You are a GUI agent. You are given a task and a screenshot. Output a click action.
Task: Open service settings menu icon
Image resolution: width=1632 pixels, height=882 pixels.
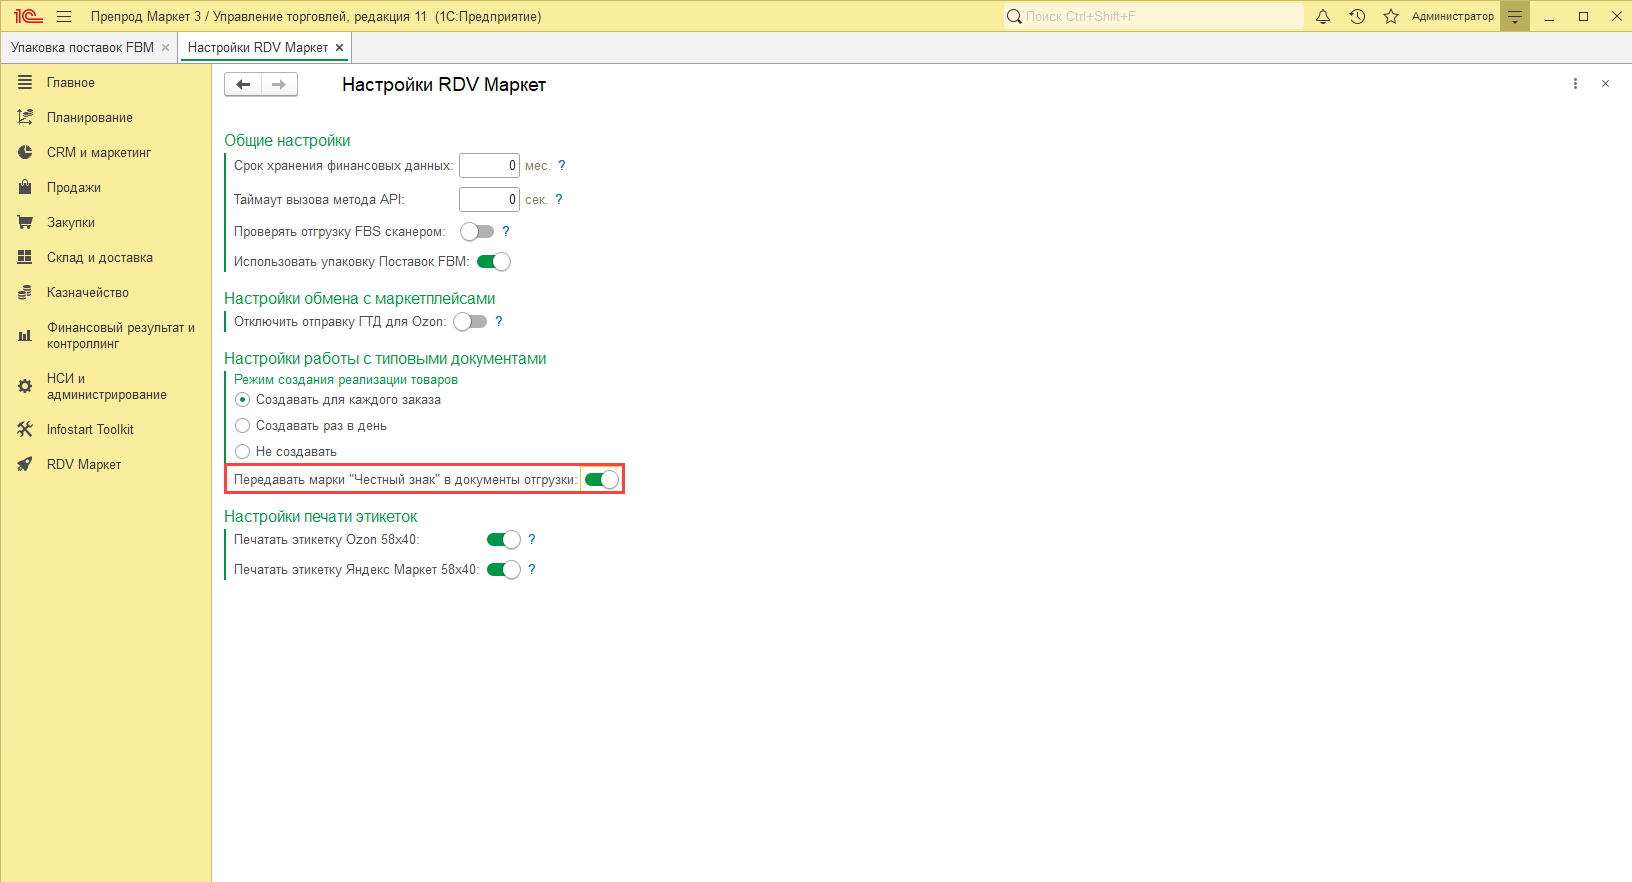[x=1515, y=16]
